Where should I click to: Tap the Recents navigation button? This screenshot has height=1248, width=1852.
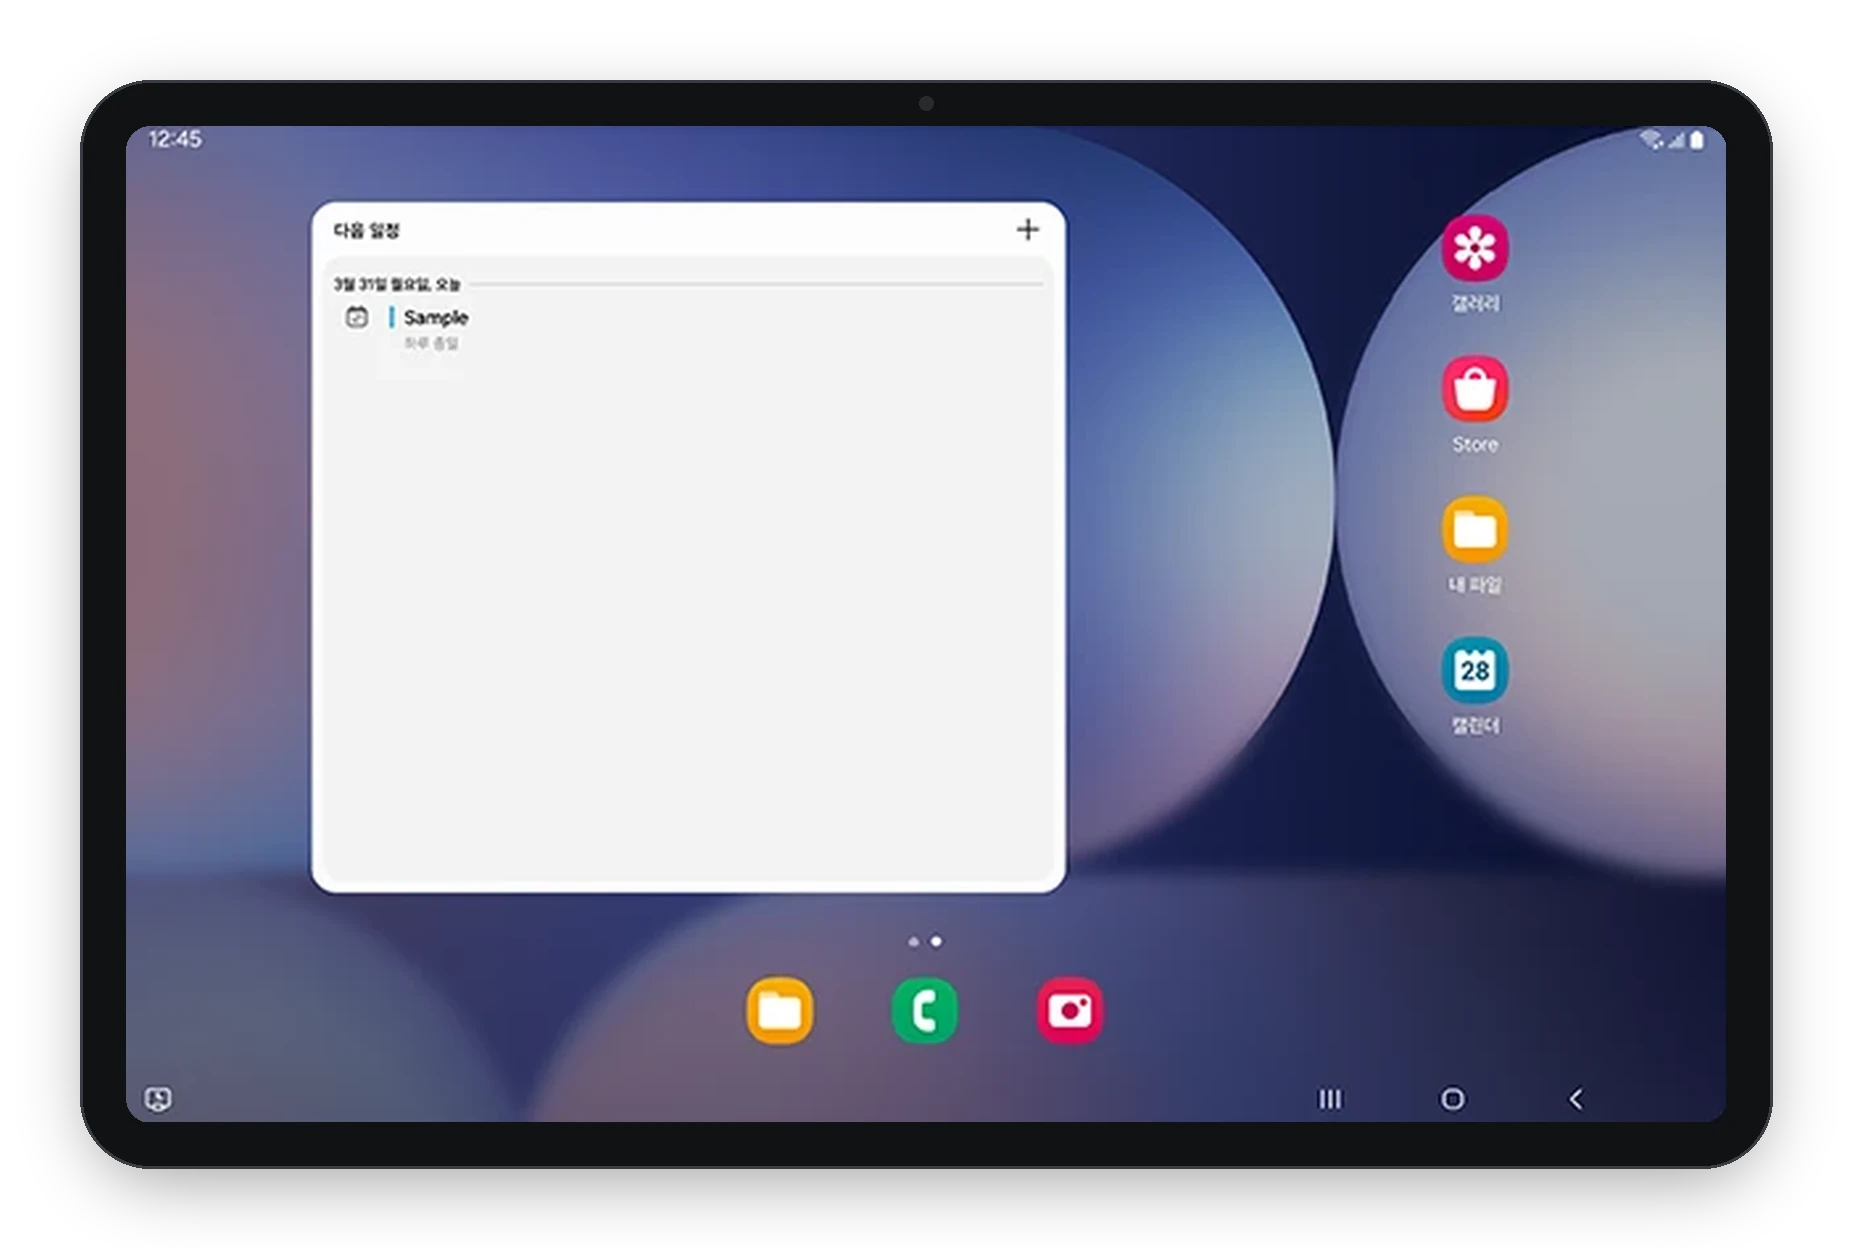pyautogui.click(x=1329, y=1099)
